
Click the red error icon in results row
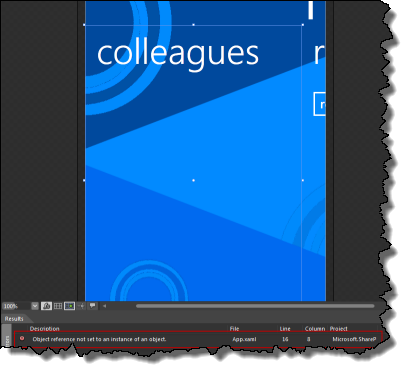22,338
